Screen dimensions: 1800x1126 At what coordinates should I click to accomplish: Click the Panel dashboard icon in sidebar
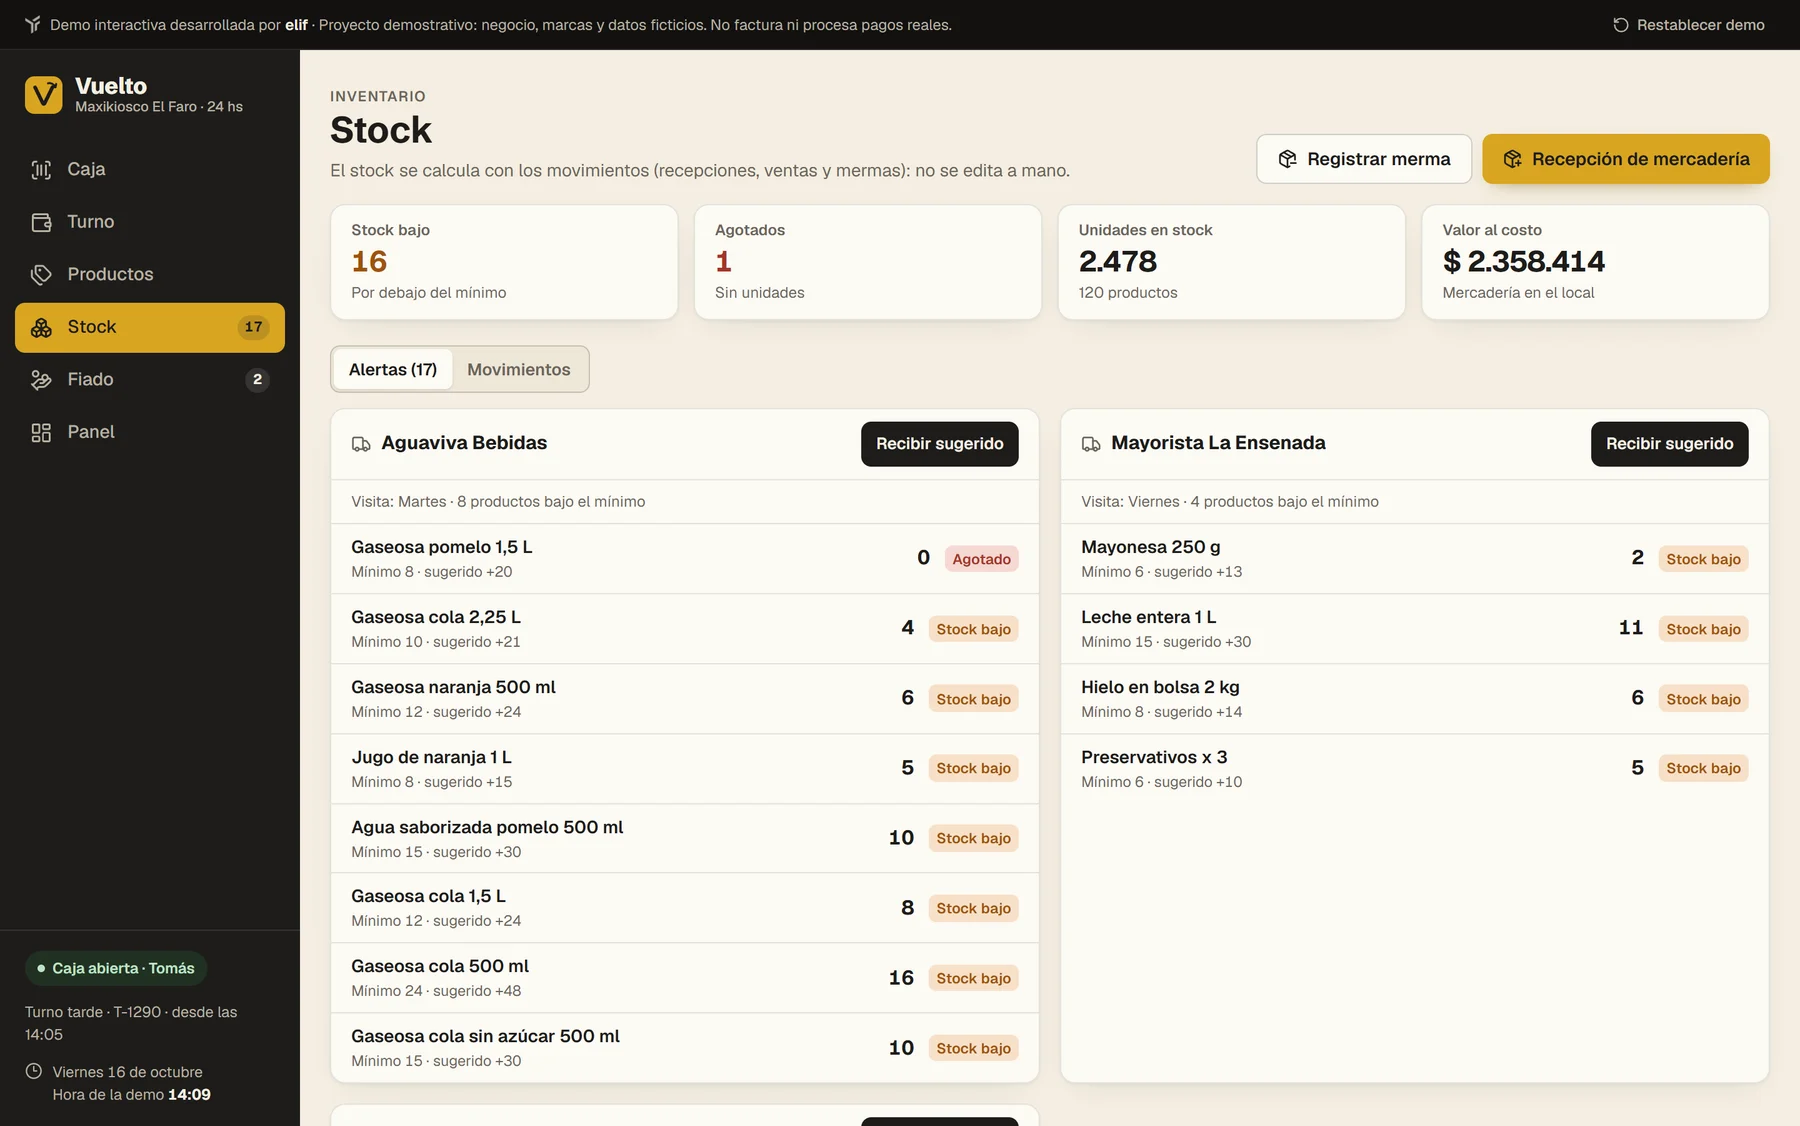tap(41, 432)
